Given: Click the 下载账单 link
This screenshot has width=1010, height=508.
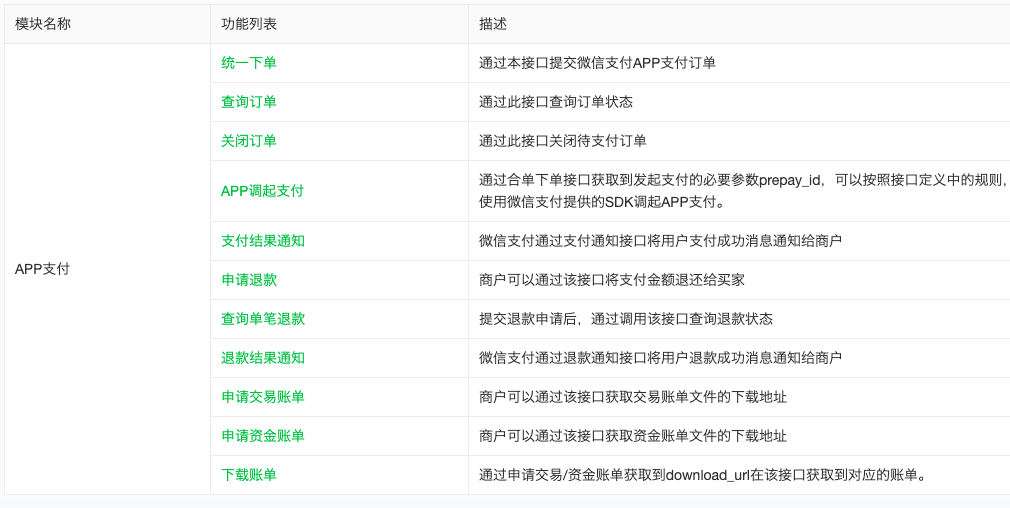Looking at the screenshot, I should (x=249, y=475).
